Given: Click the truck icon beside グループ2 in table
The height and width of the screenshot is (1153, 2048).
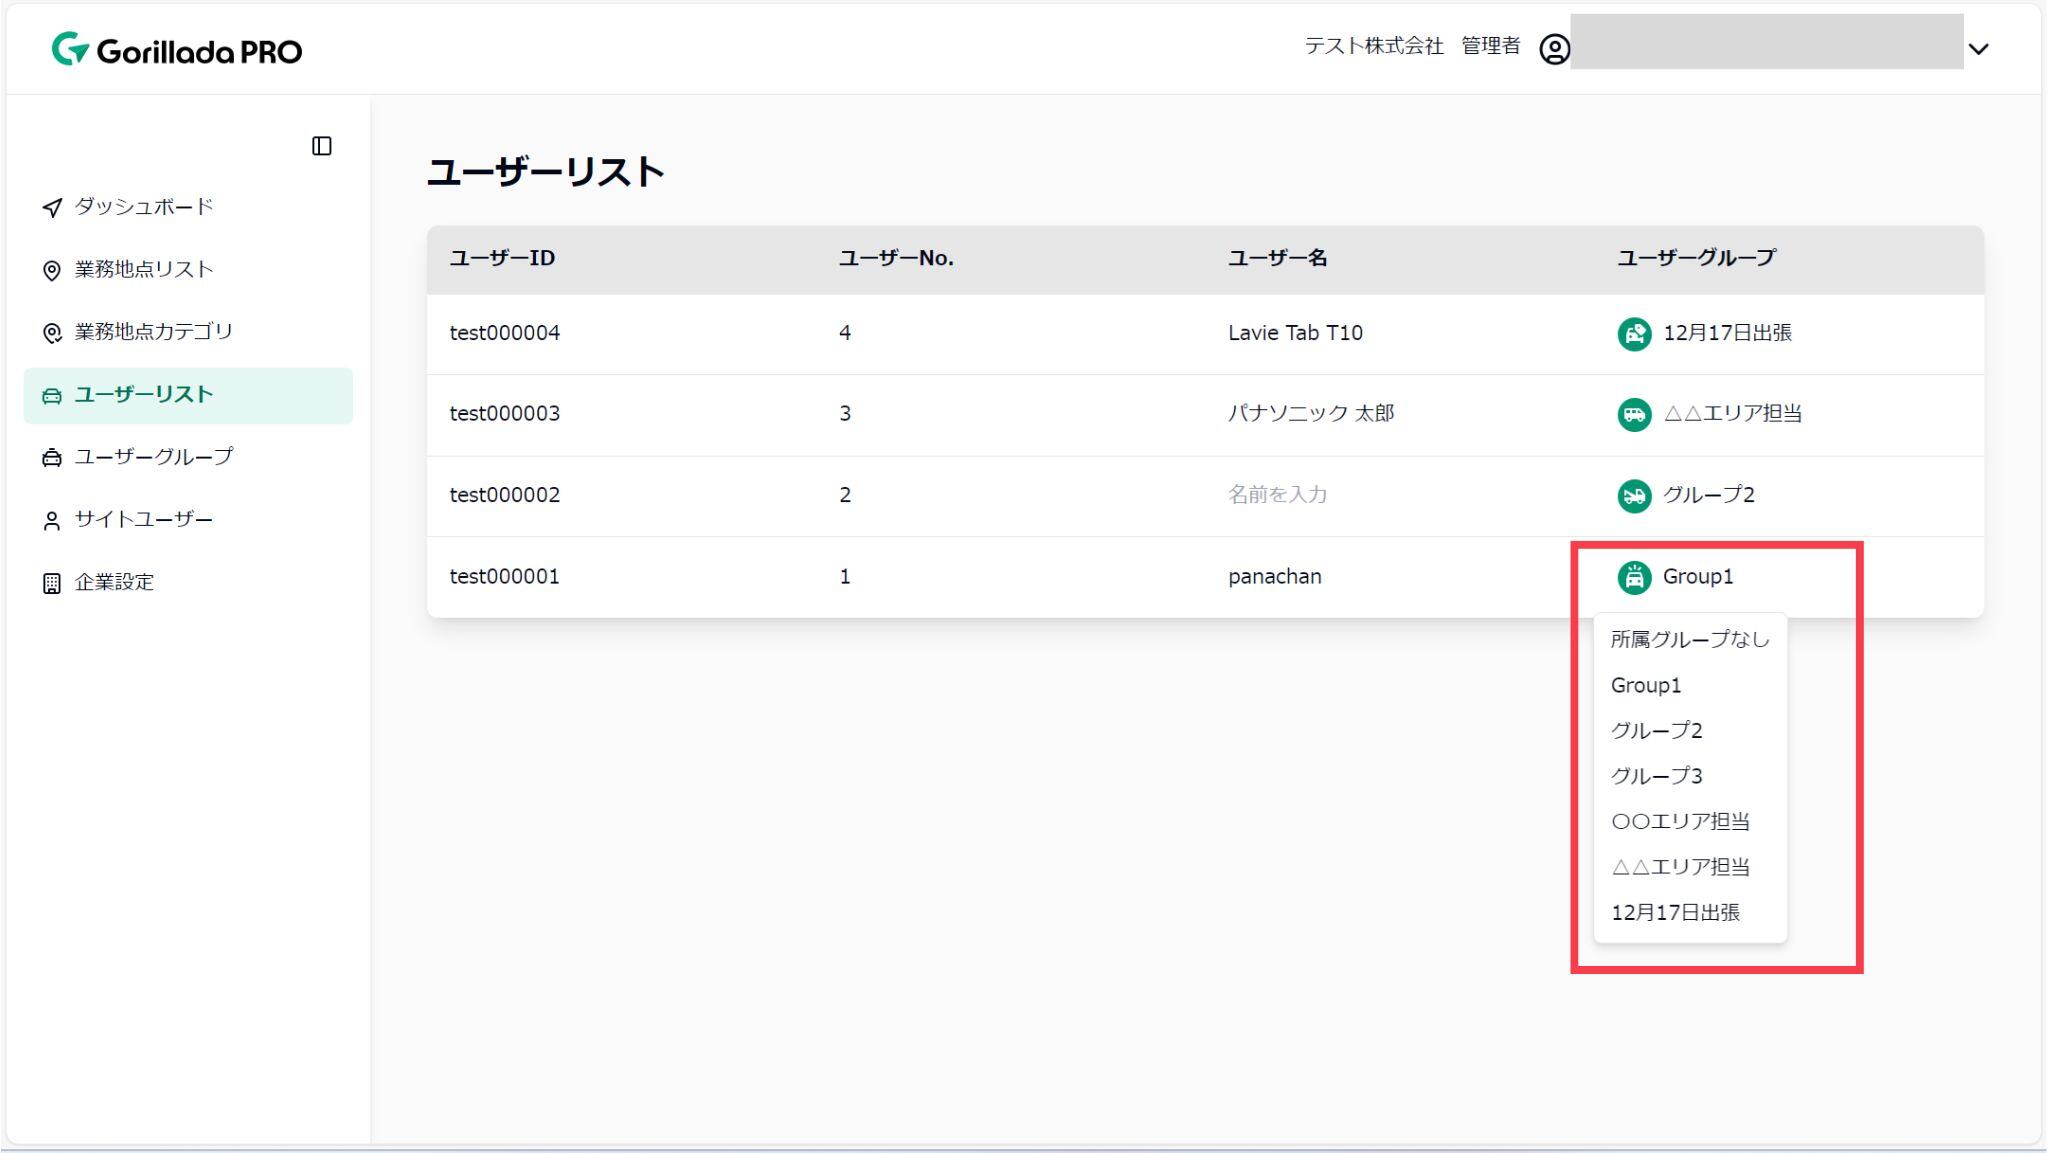Looking at the screenshot, I should 1634,495.
